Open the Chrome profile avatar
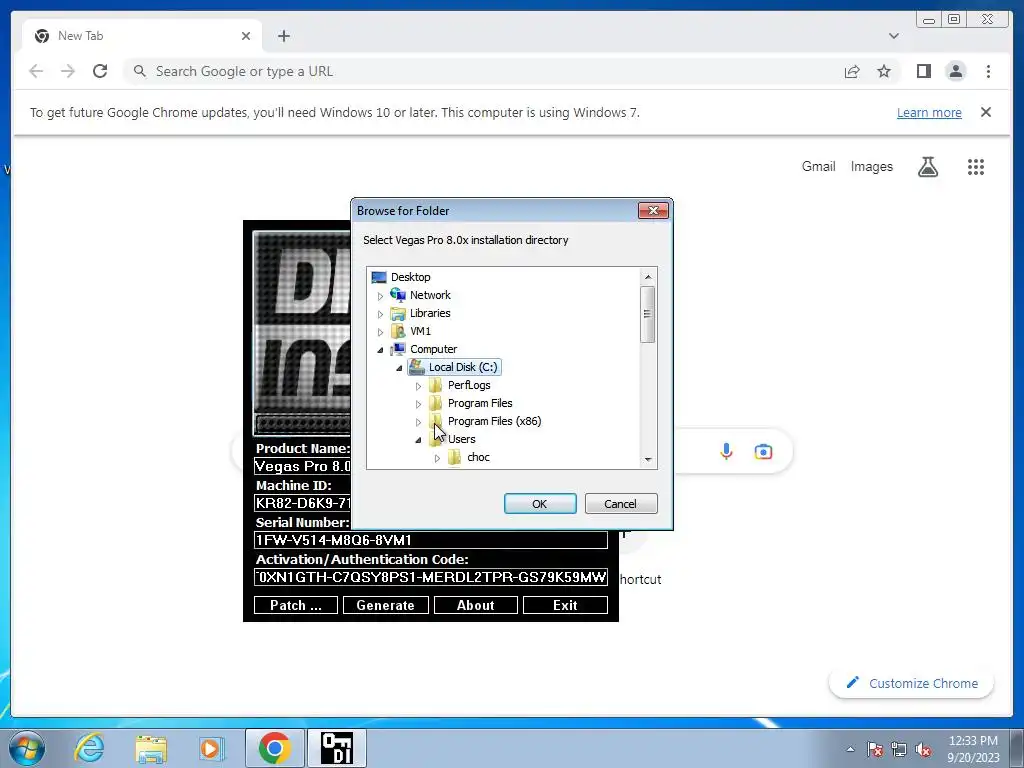 955,71
